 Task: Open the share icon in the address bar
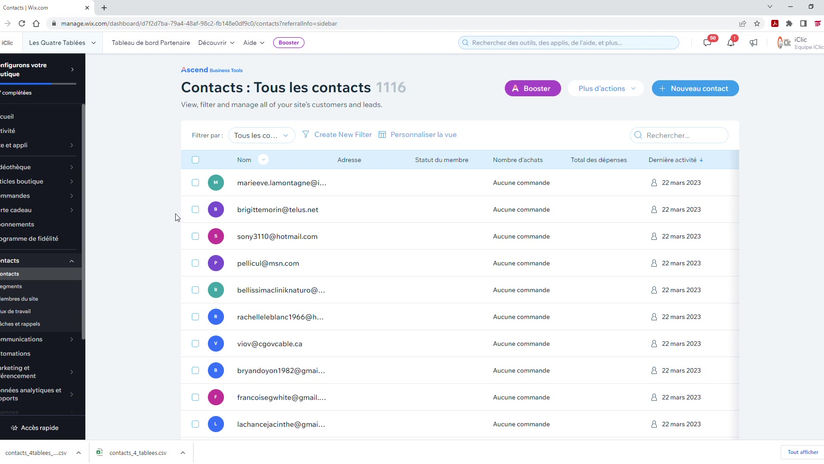coord(742,23)
